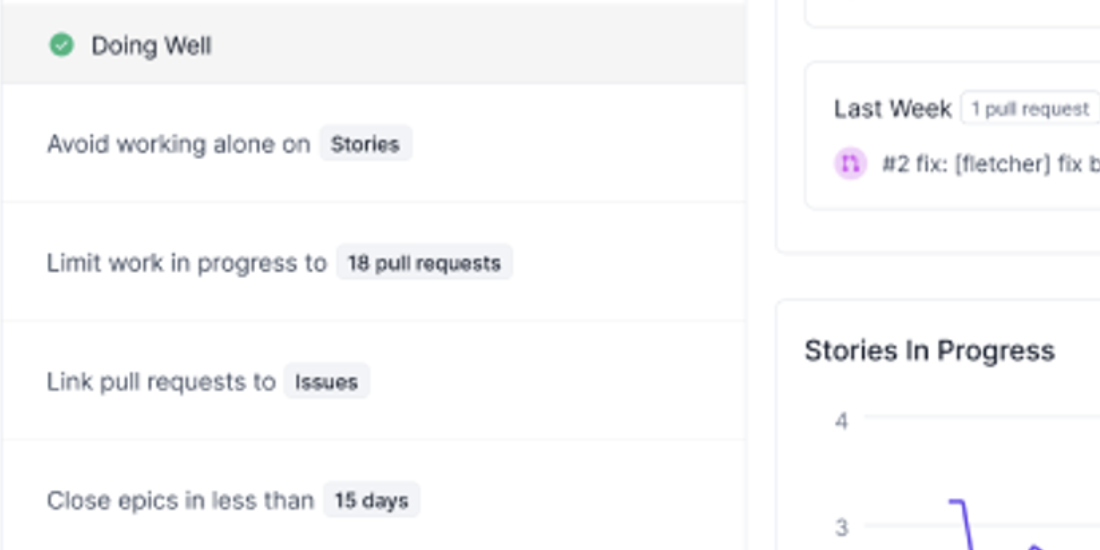Open the Issues tag selector
The width and height of the screenshot is (1100, 550).
tap(326, 382)
